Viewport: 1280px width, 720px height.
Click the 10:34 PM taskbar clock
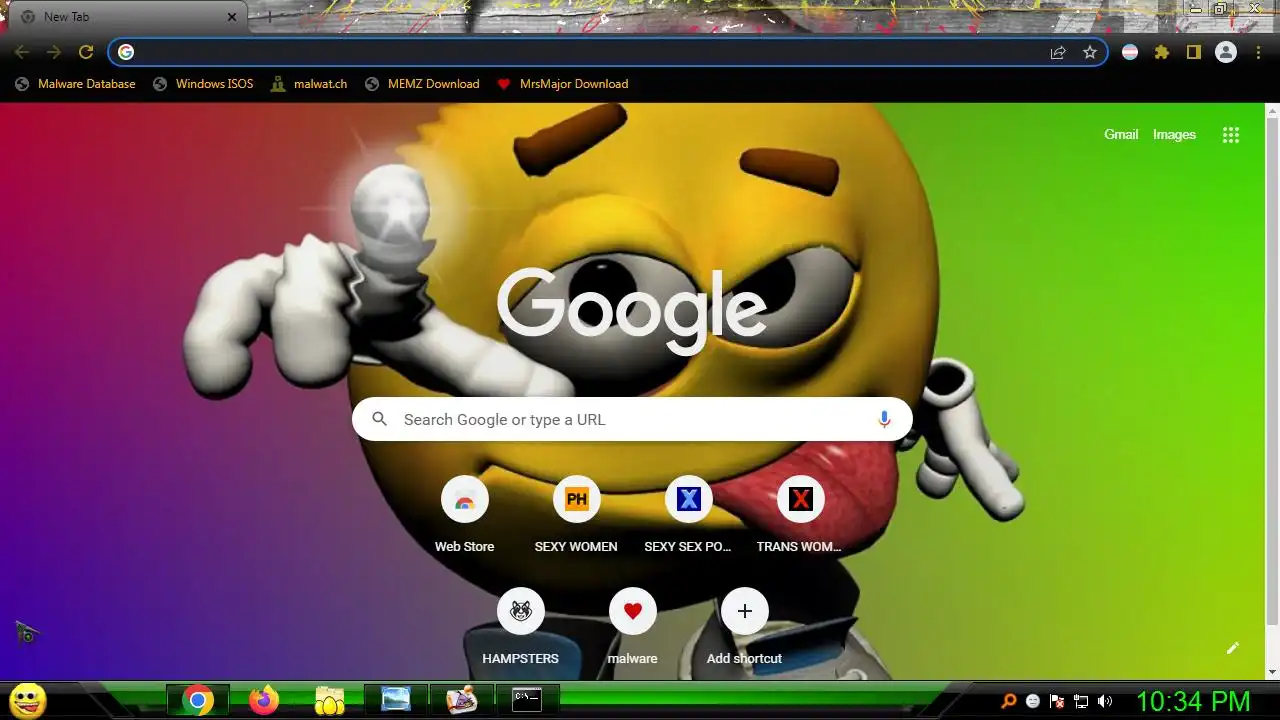pyautogui.click(x=1193, y=701)
